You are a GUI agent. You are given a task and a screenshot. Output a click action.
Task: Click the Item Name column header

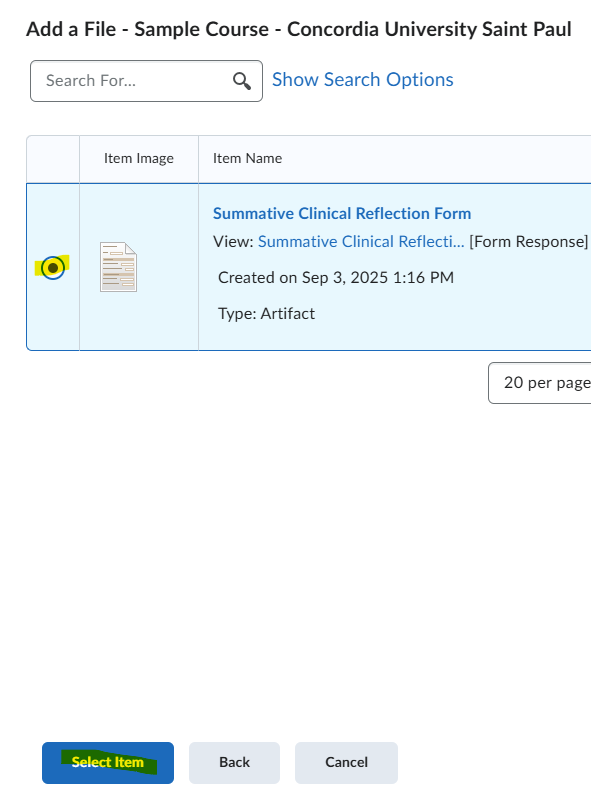pos(247,159)
